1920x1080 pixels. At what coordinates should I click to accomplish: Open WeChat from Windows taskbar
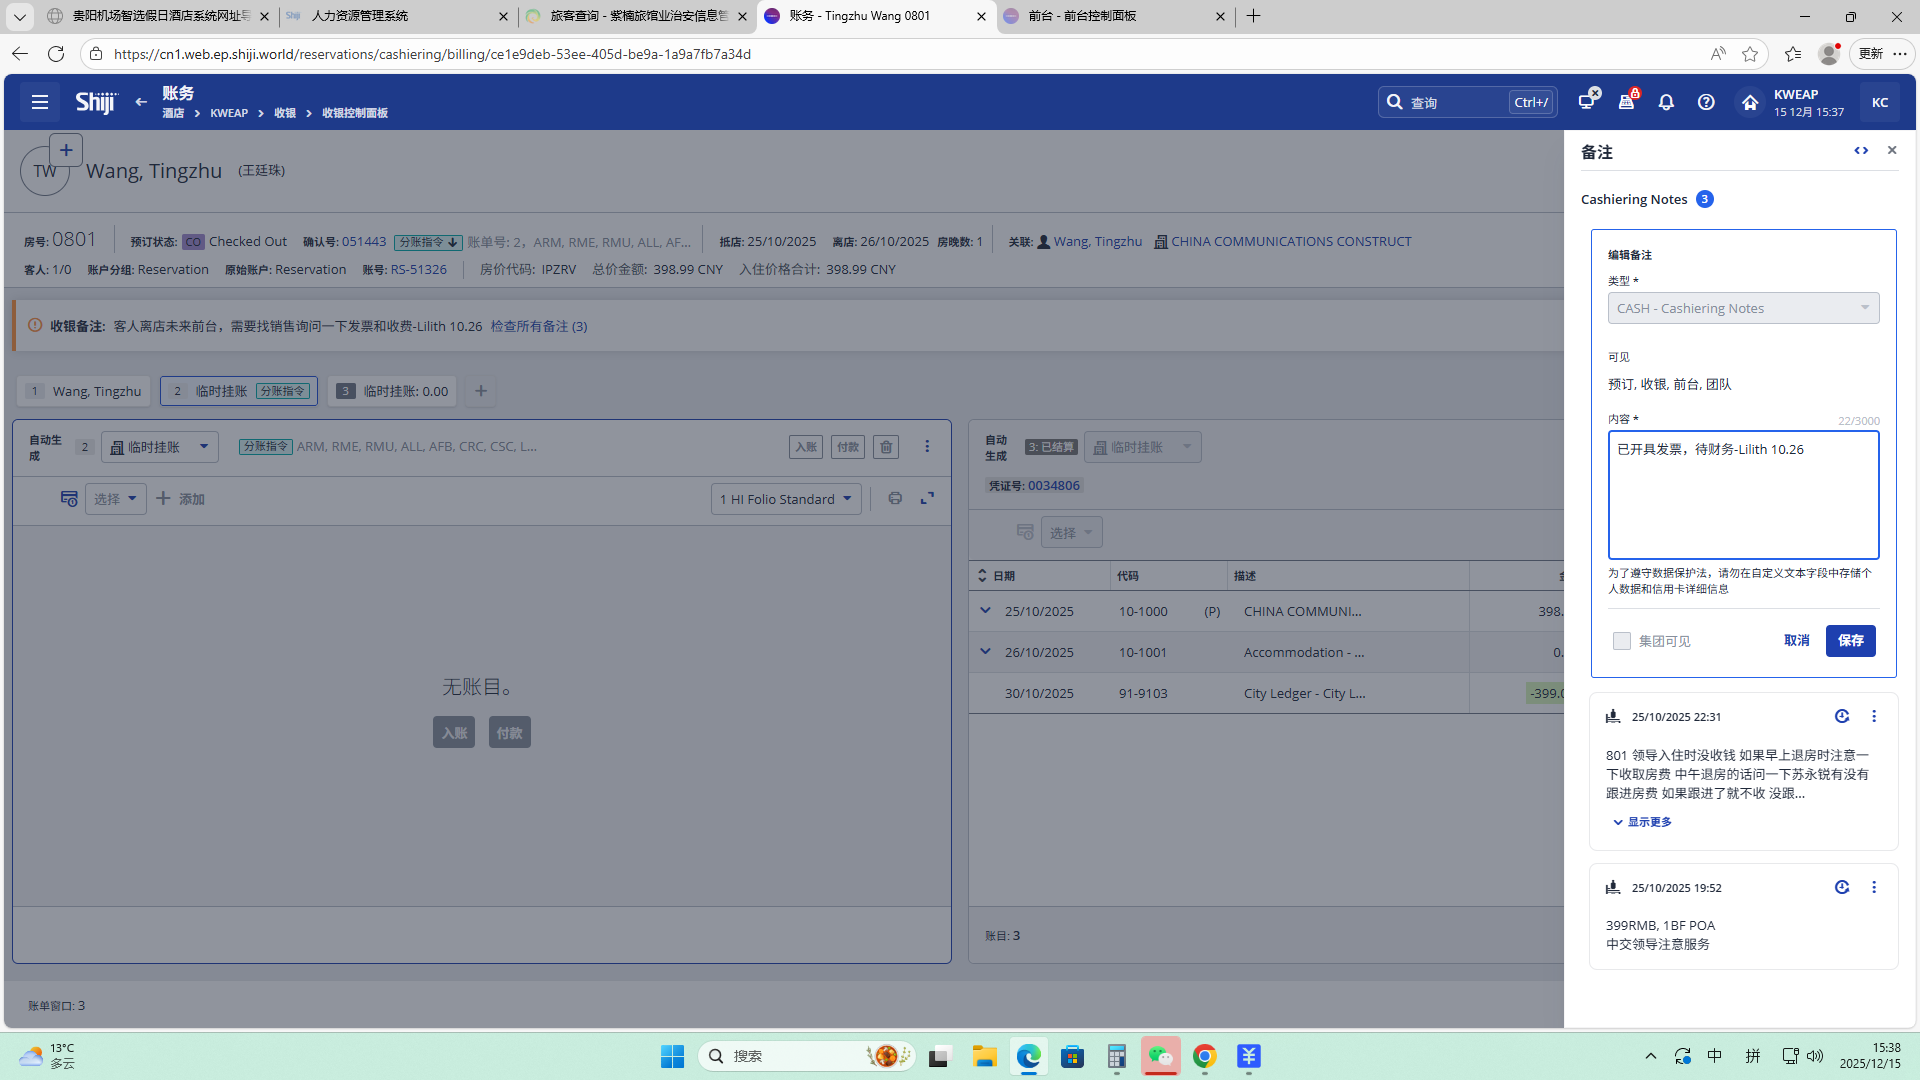coord(1160,1056)
